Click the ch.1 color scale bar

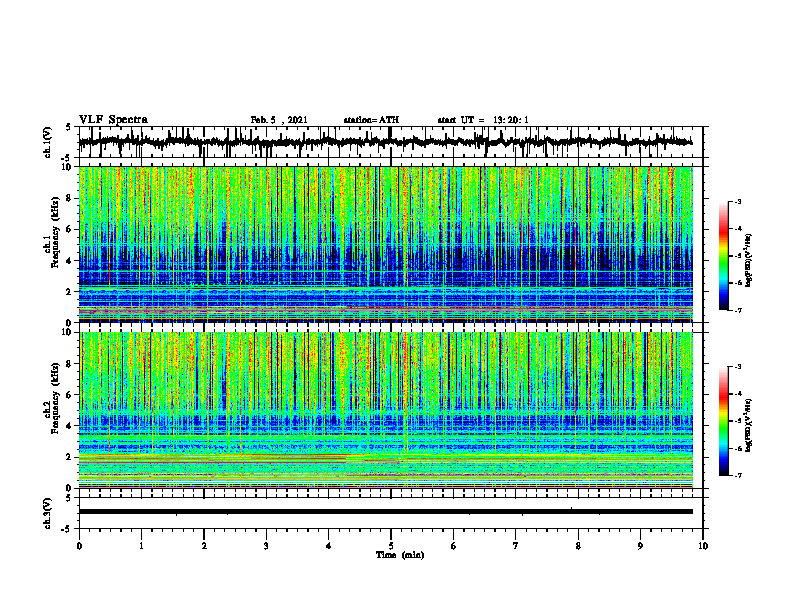tap(724, 256)
